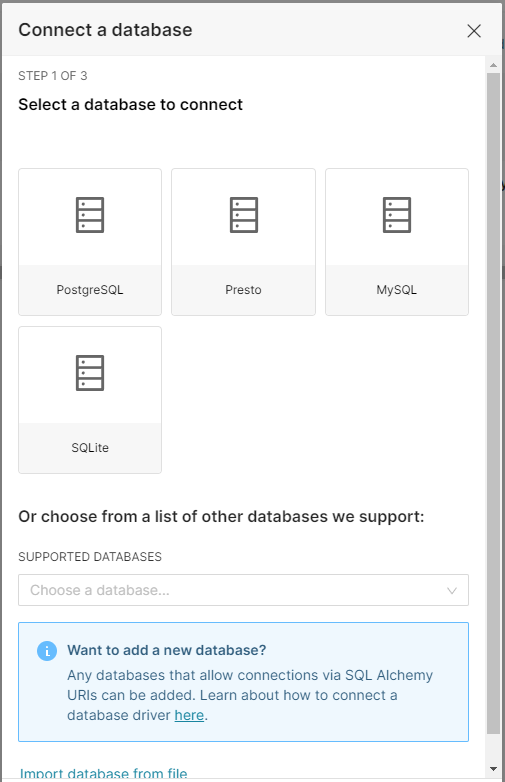This screenshot has width=505, height=782.
Task: Select the PostgreSQL label card
Action: tap(90, 290)
